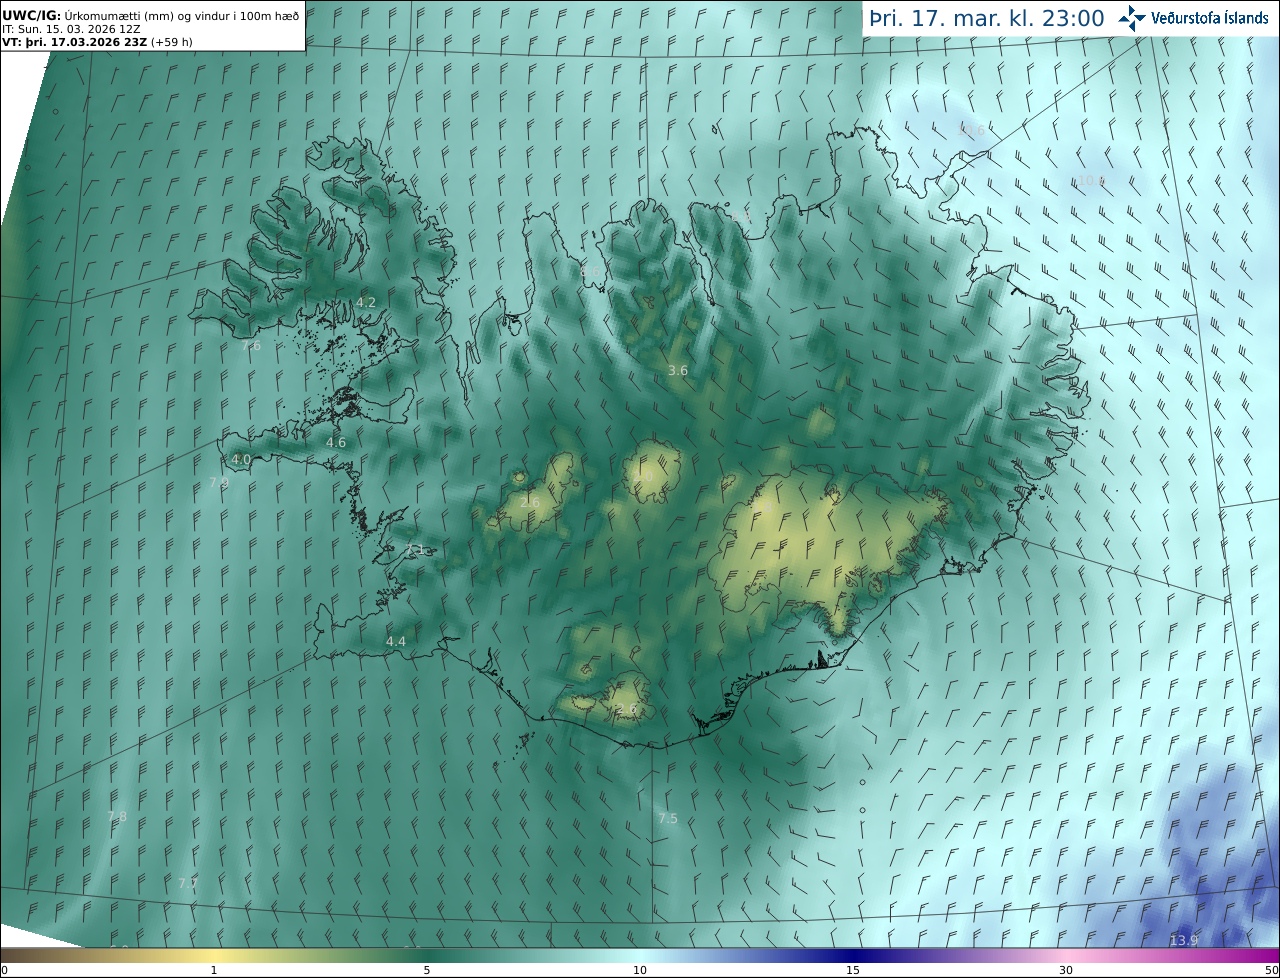Click the UWC/IG Úrkomumætti title line
1280x978 pixels.
[x=150, y=16]
